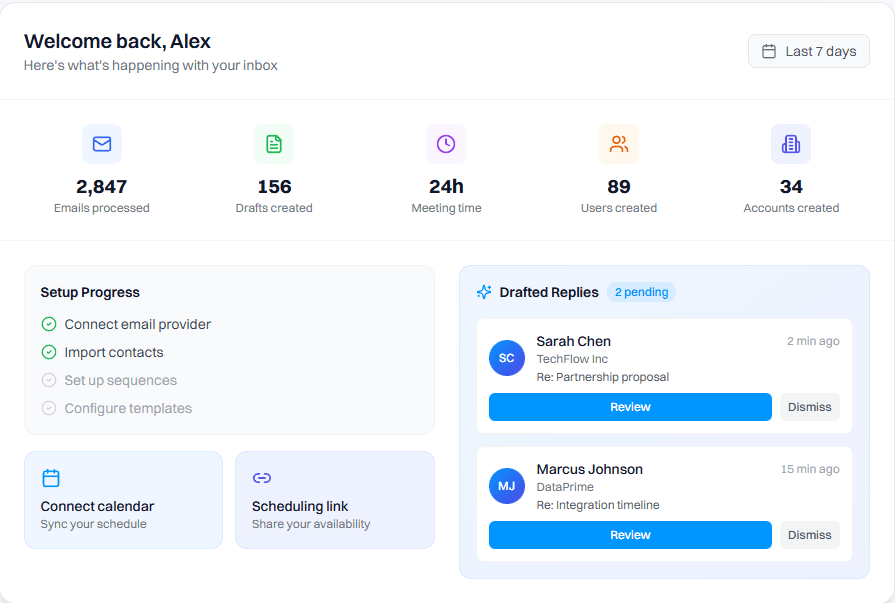This screenshot has height=603, width=895.
Task: Toggle the Connect email provider checkmark
Action: click(48, 324)
